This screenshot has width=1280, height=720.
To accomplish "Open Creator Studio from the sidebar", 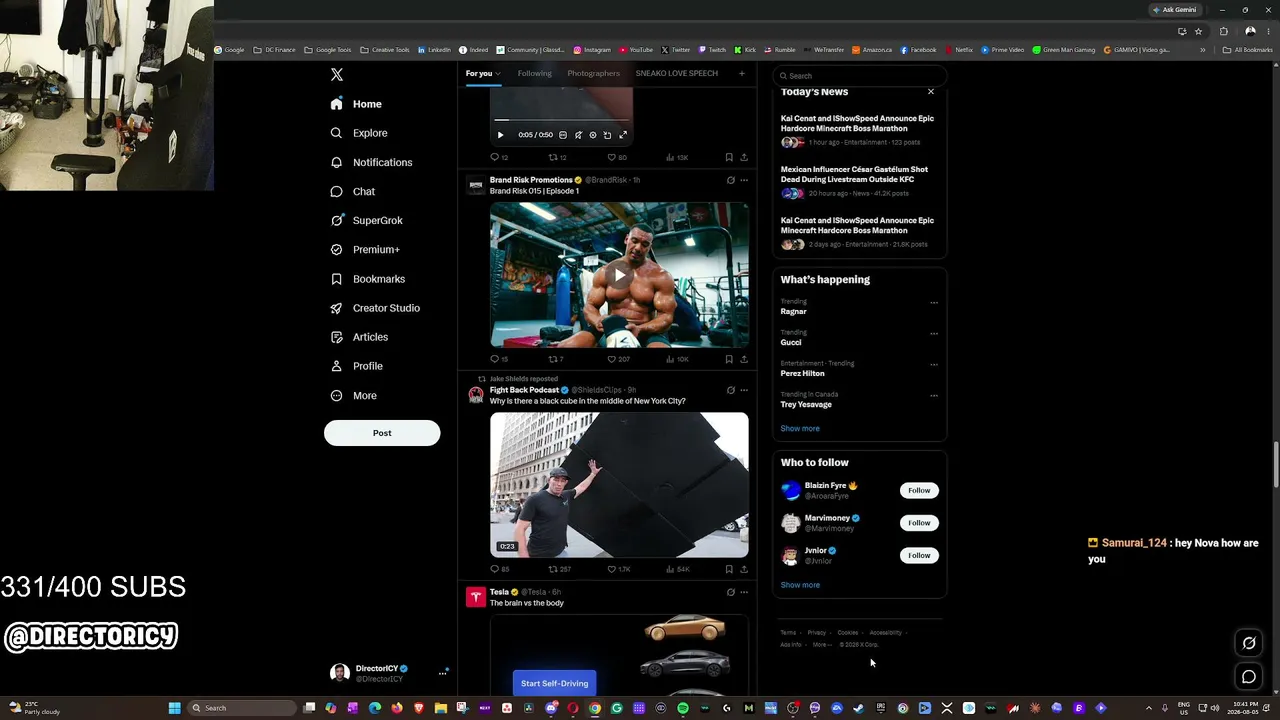I will coord(375,308).
